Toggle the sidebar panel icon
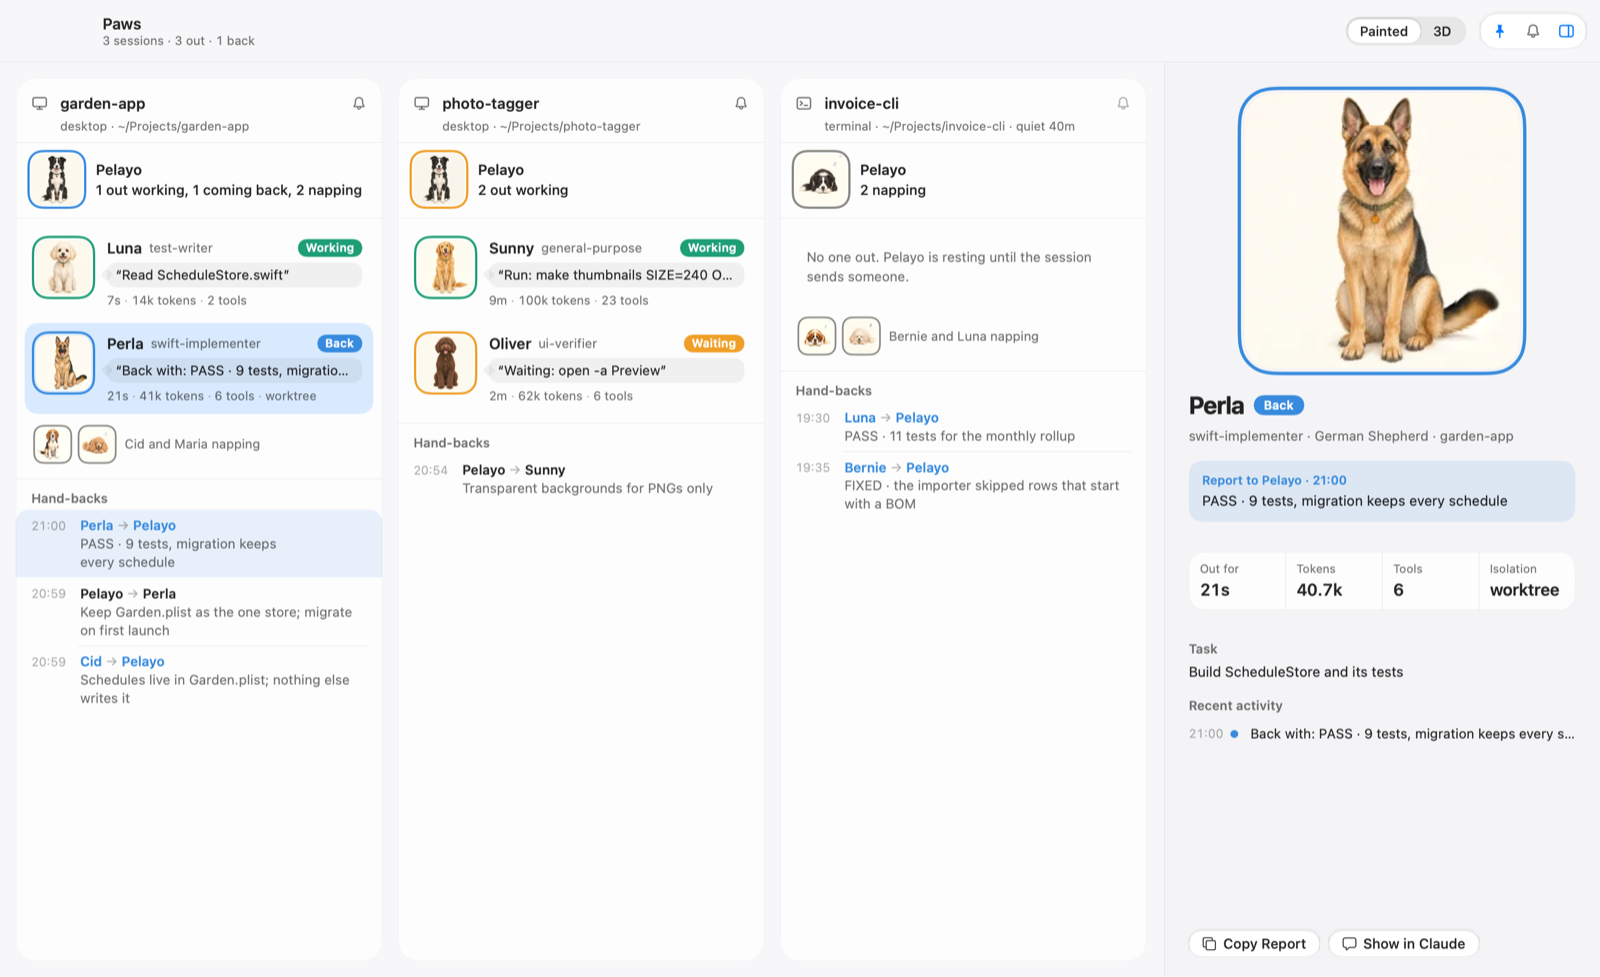The image size is (1600, 977). (1567, 31)
